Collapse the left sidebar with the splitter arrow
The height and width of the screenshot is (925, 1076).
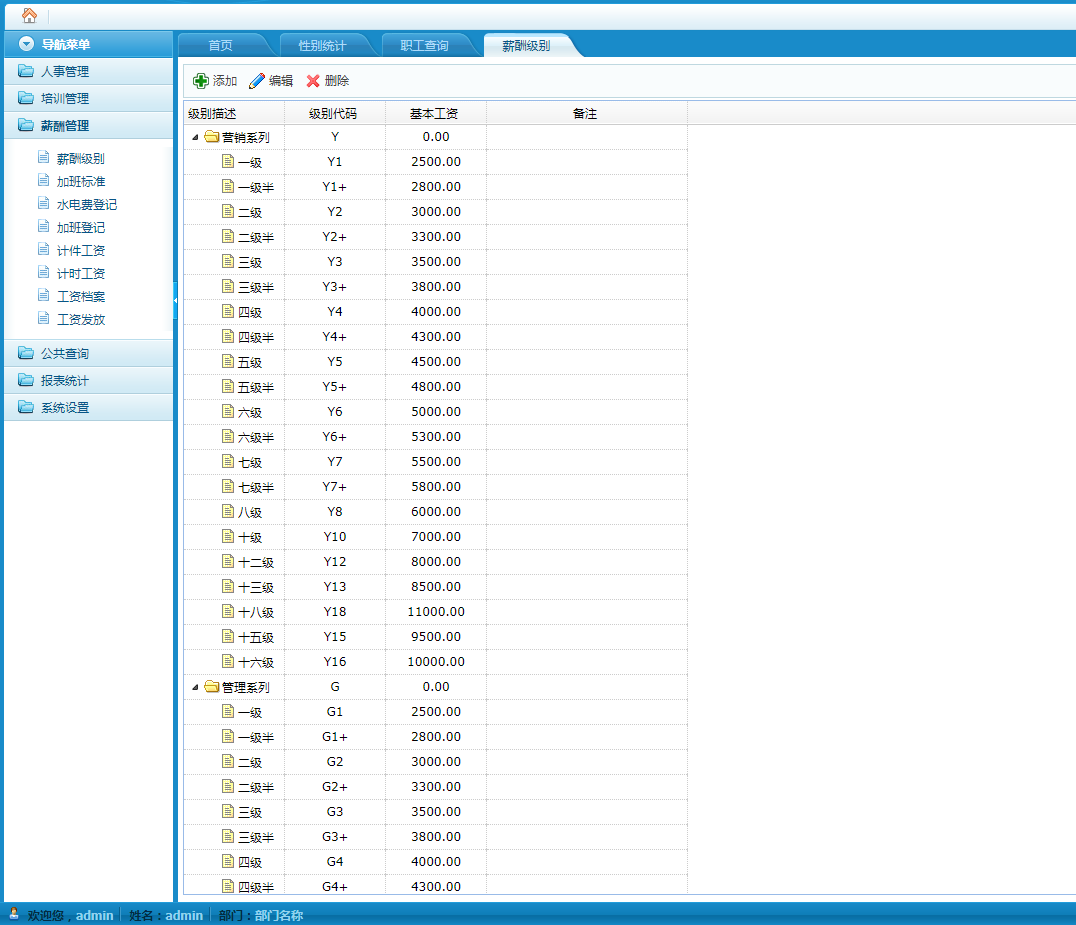point(176,301)
